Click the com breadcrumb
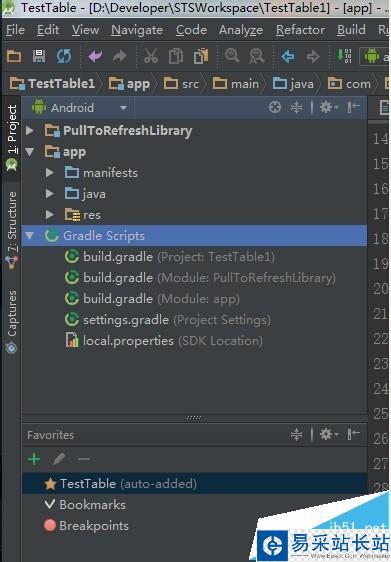391x562 pixels. tap(349, 84)
